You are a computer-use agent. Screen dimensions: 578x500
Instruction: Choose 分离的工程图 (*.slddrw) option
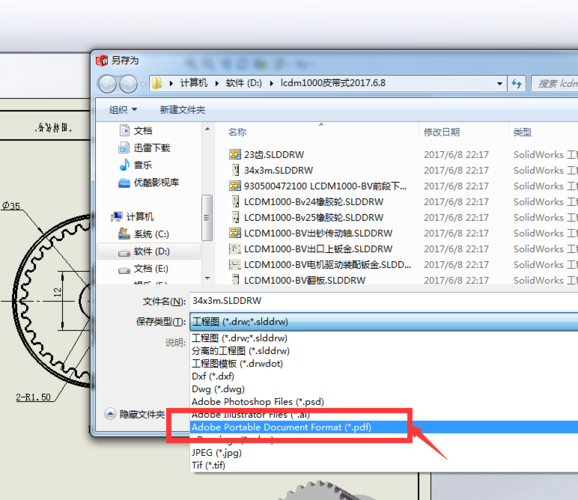(384, 351)
